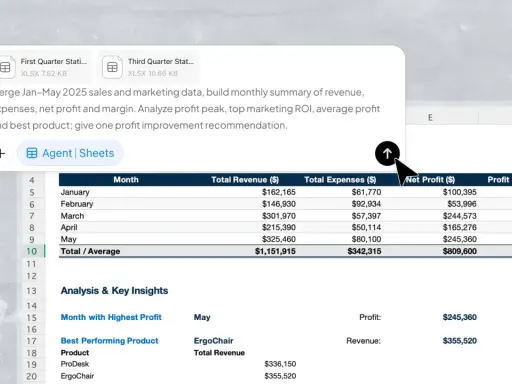The image size is (512, 384).
Task: Click the Month column header cell
Action: [x=126, y=180]
